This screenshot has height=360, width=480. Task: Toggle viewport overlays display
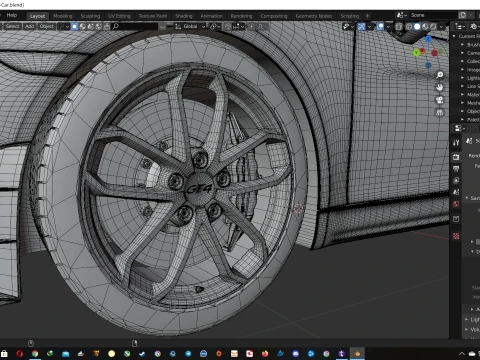380,26
